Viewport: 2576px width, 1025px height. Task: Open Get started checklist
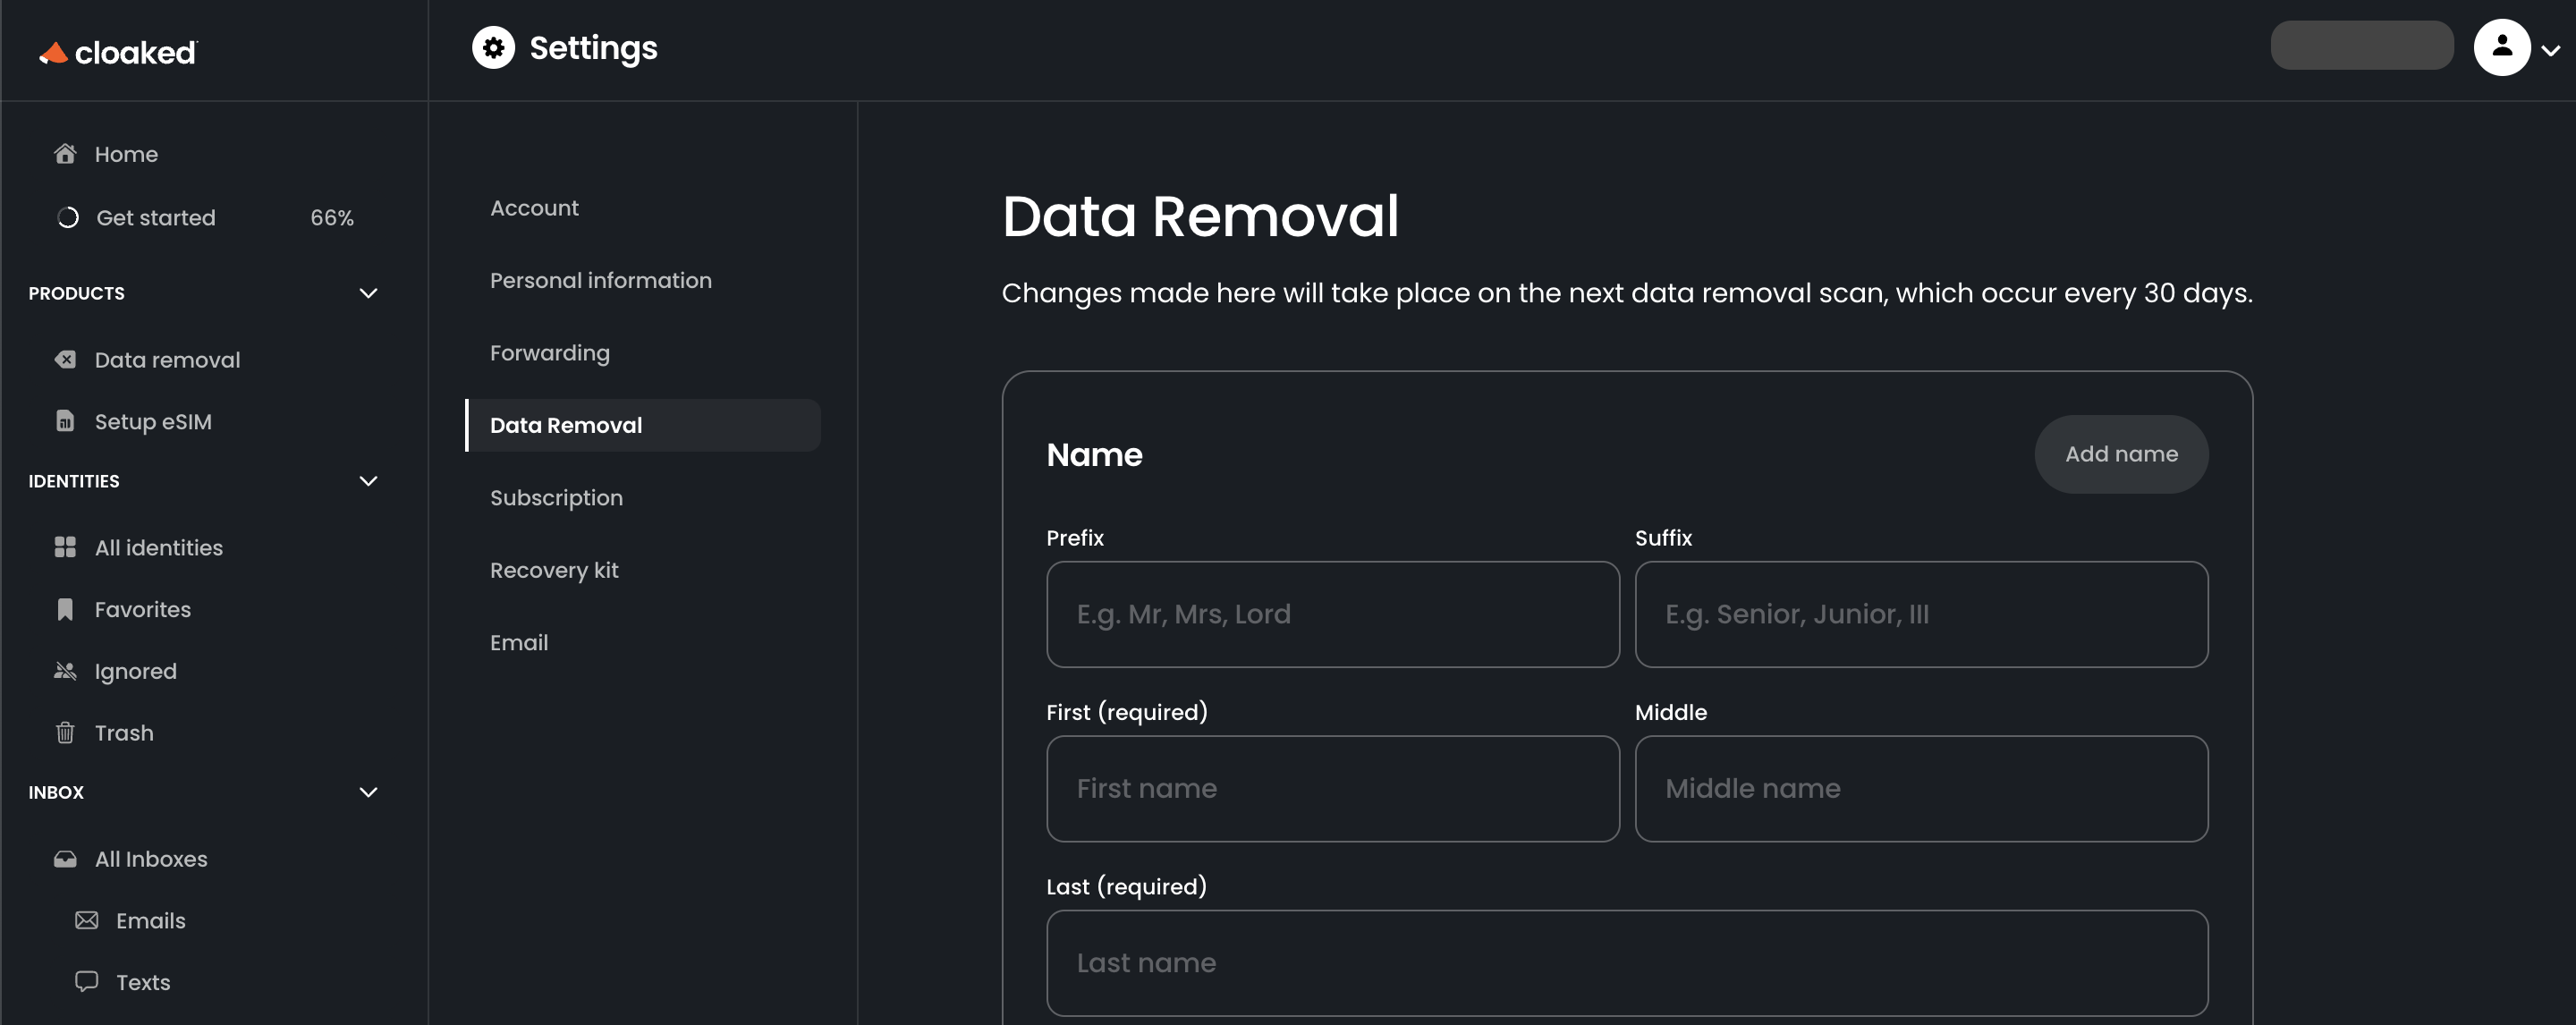pyautogui.click(x=155, y=218)
